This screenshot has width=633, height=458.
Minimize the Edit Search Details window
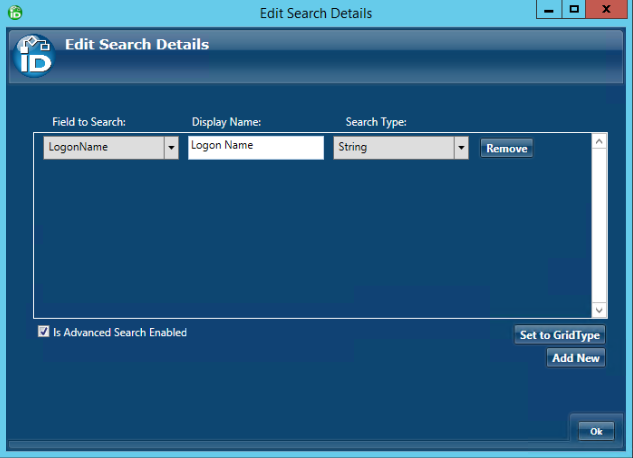549,9
